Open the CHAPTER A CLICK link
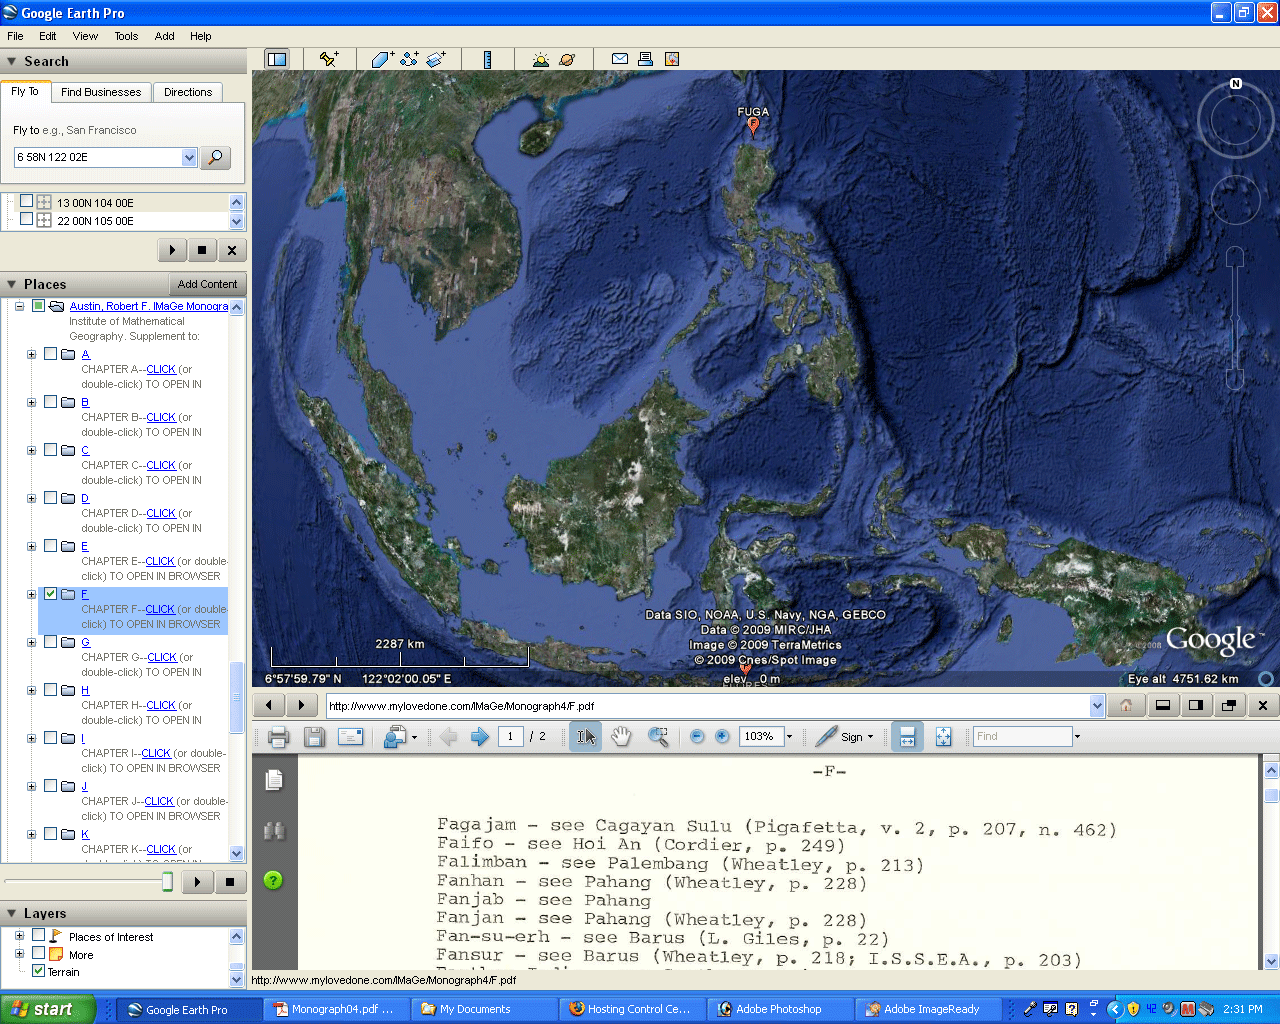 pos(161,369)
